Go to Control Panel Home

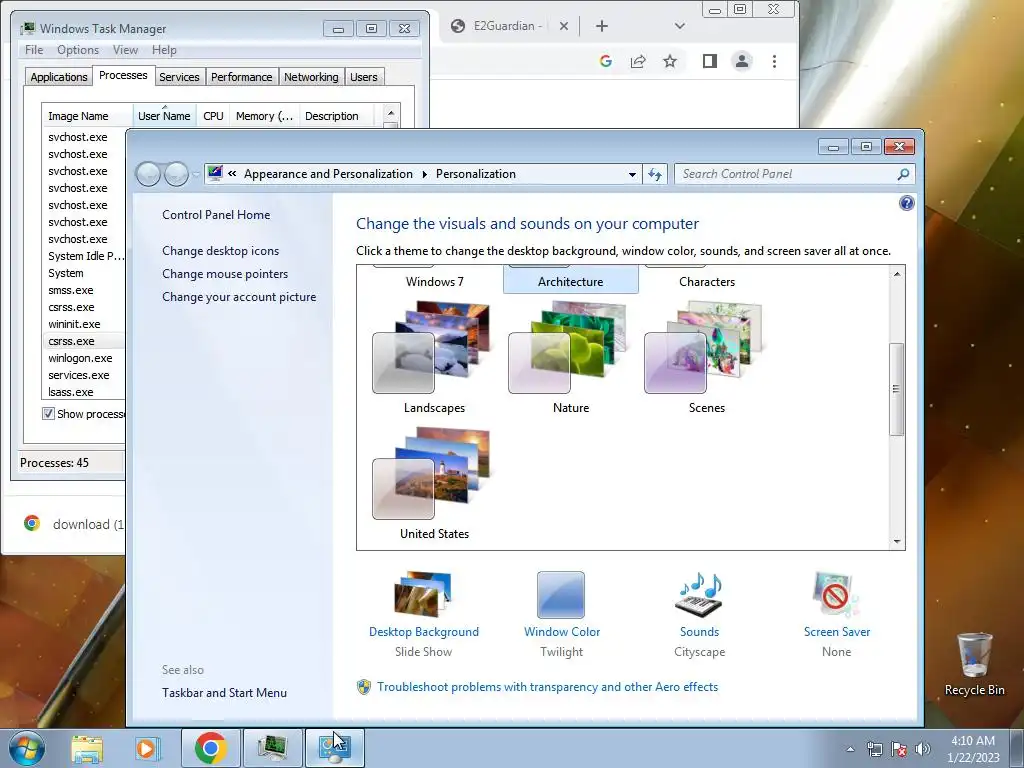click(216, 215)
